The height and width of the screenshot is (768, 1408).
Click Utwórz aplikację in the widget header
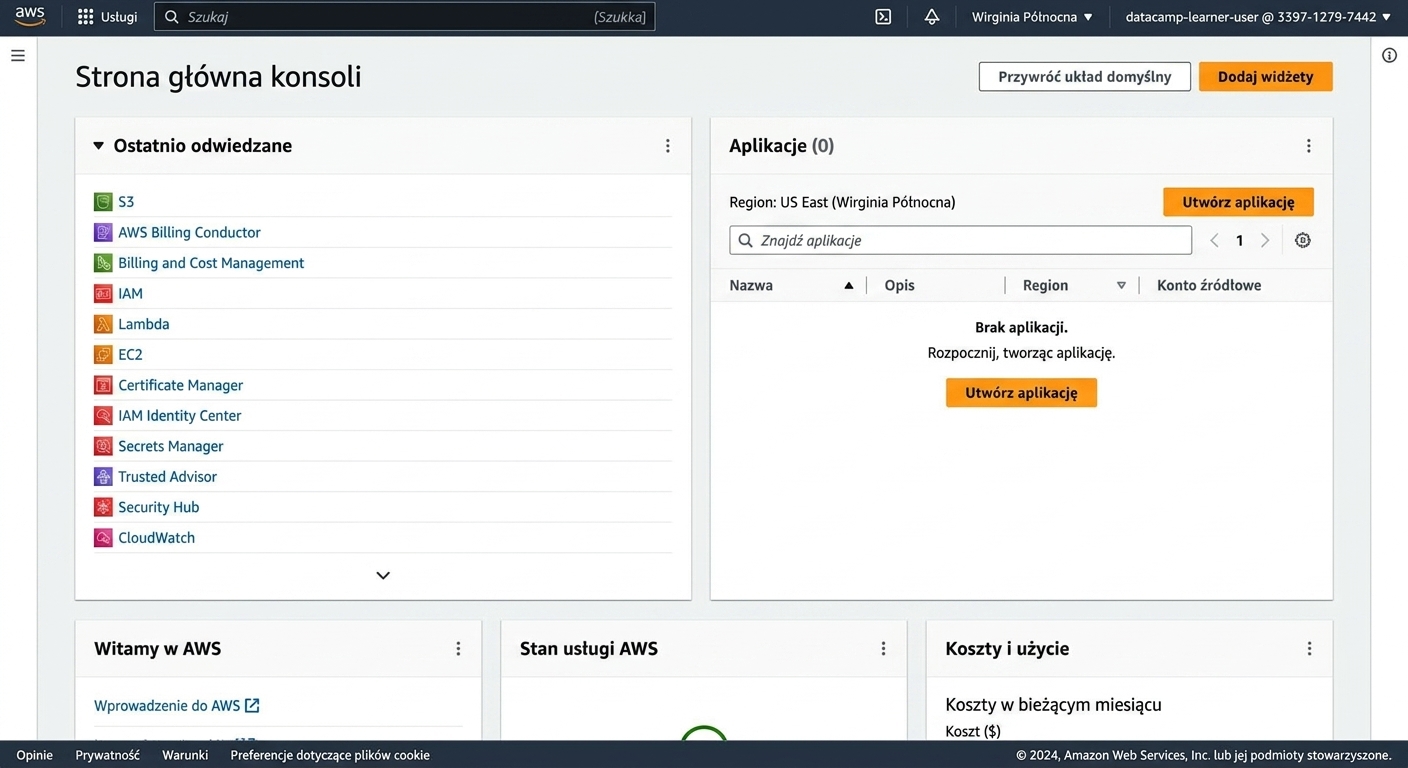pyautogui.click(x=1238, y=202)
